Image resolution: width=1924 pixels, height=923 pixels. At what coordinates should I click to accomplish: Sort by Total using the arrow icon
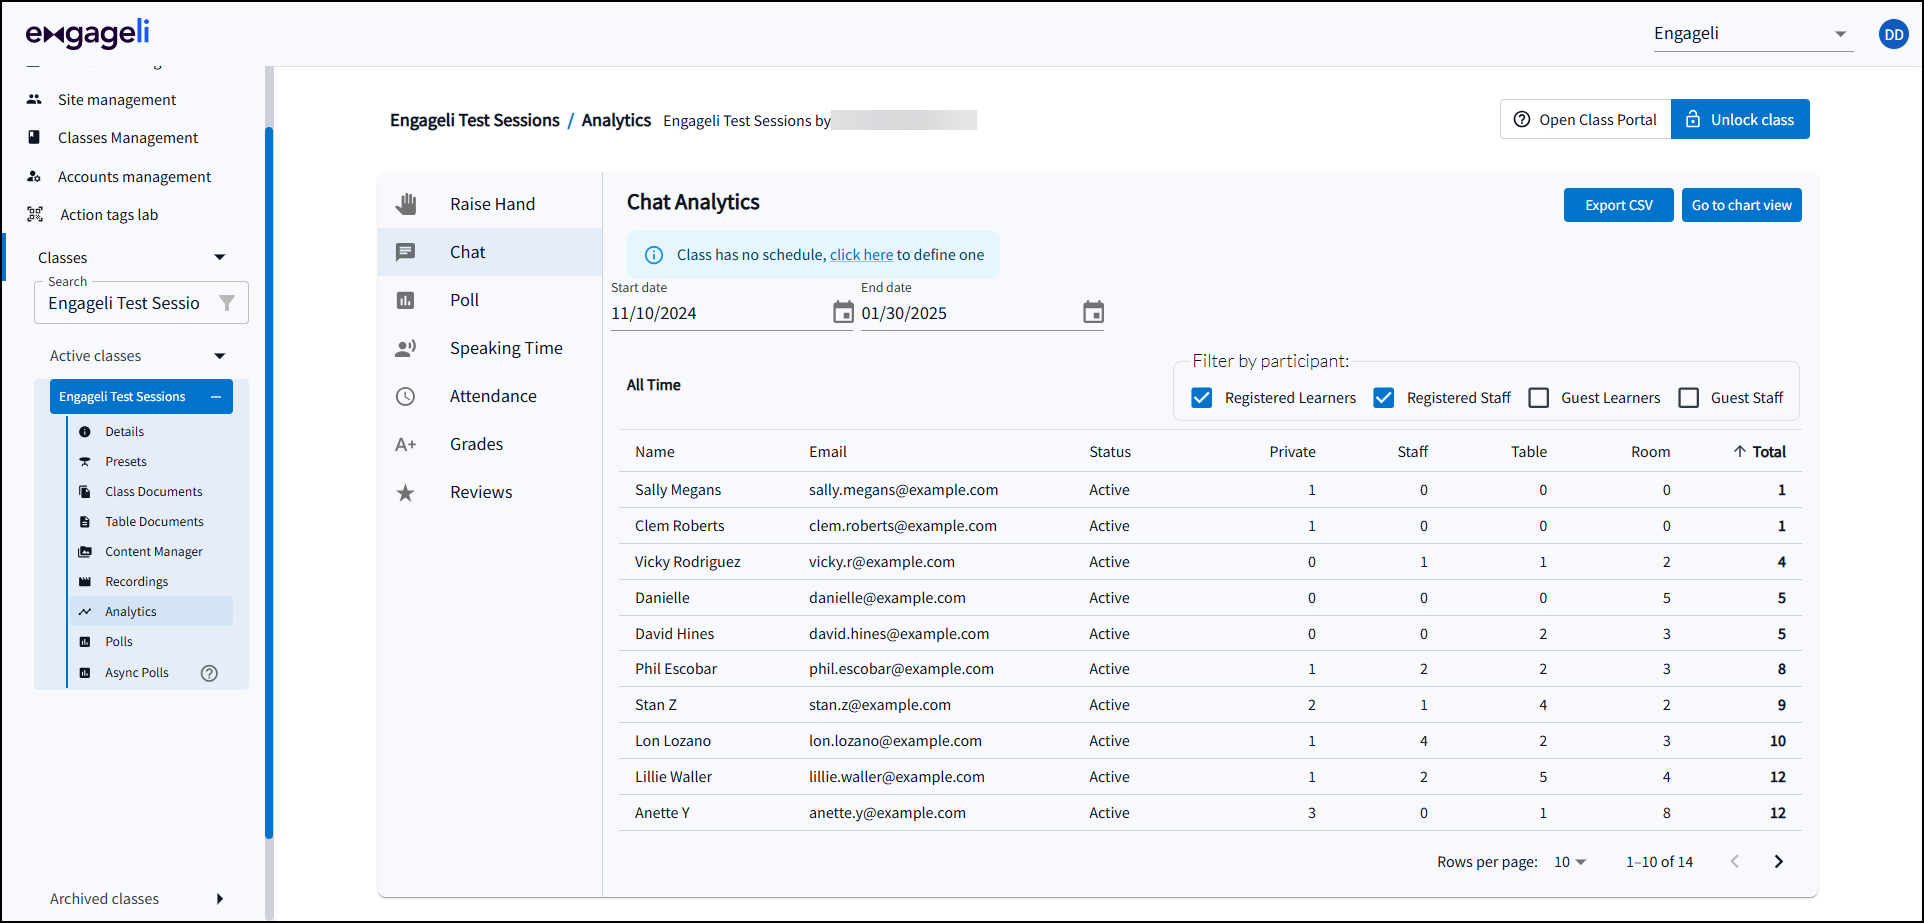pyautogui.click(x=1740, y=451)
